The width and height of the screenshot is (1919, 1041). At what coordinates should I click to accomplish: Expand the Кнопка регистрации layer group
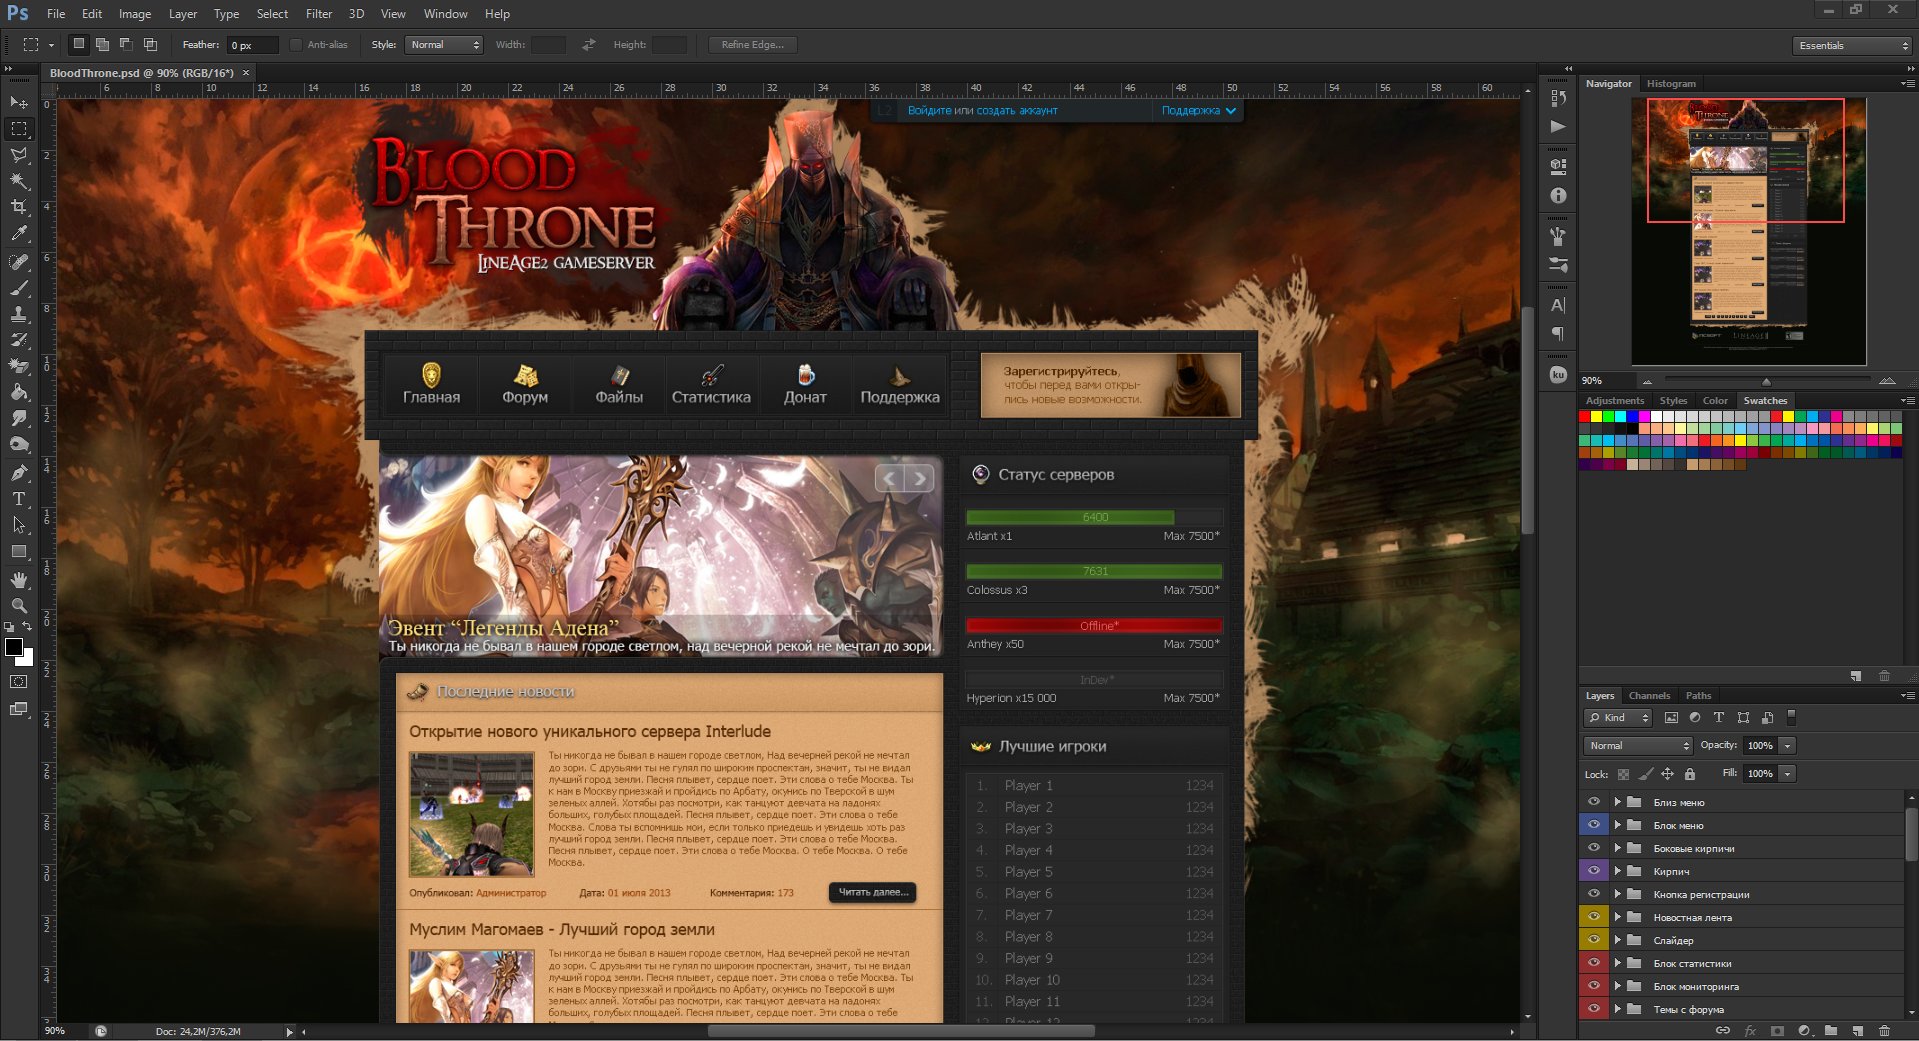pyautogui.click(x=1617, y=894)
